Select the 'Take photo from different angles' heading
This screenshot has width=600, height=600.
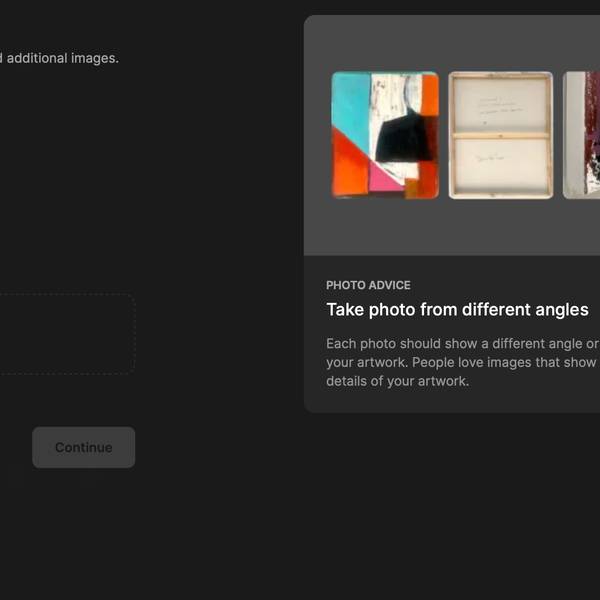pos(457,310)
